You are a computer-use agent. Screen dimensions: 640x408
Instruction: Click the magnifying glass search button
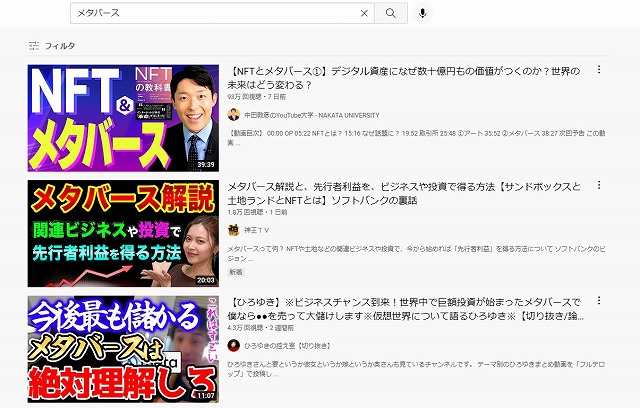[x=391, y=13]
